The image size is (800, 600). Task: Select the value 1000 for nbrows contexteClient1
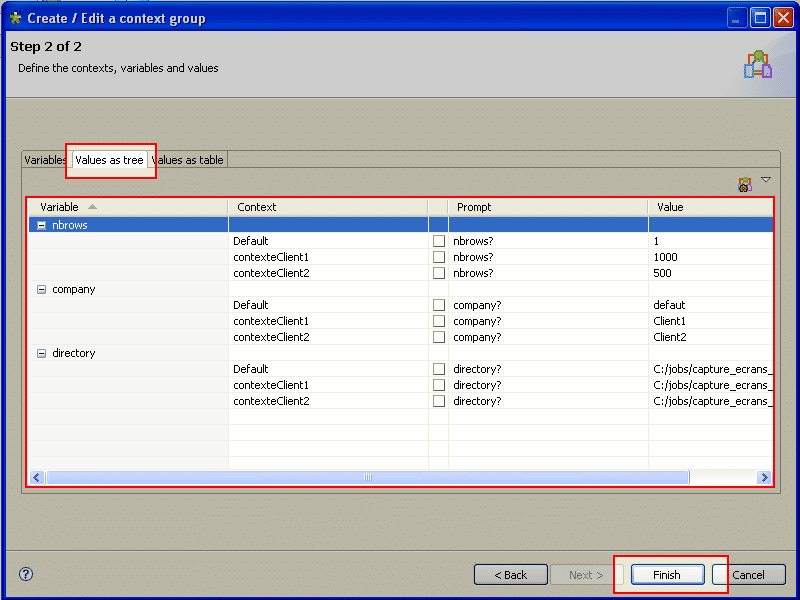click(665, 257)
